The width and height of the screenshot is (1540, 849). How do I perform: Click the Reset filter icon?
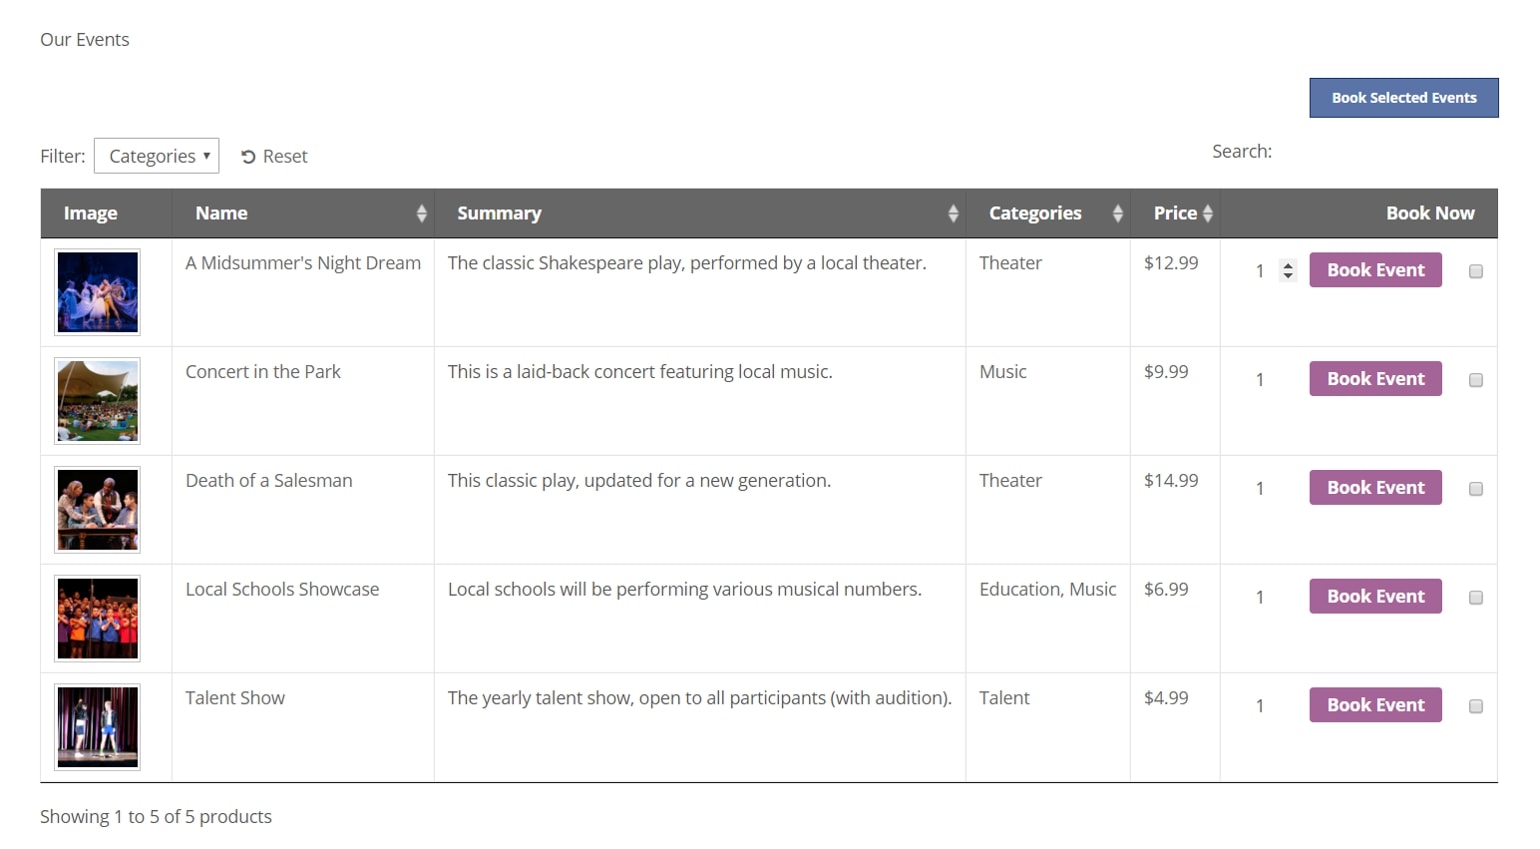pos(248,157)
